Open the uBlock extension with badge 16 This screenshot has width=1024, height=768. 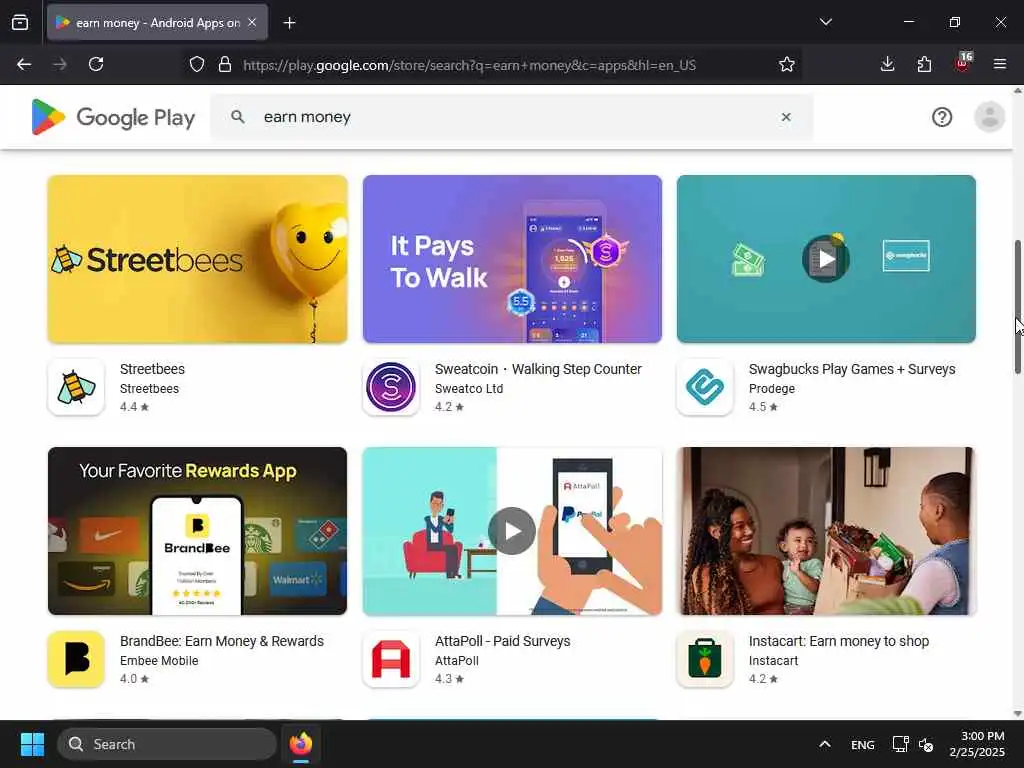pos(963,63)
